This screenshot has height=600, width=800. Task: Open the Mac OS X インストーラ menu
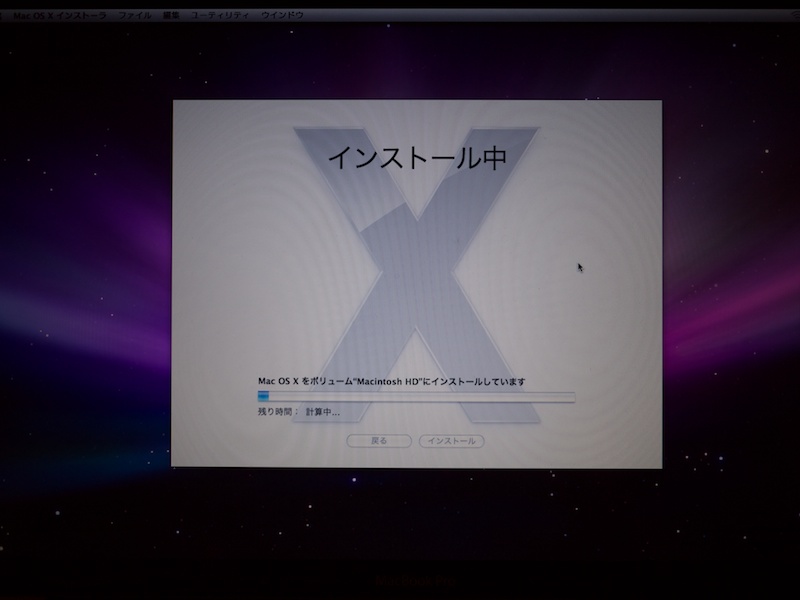pyautogui.click(x=60, y=15)
